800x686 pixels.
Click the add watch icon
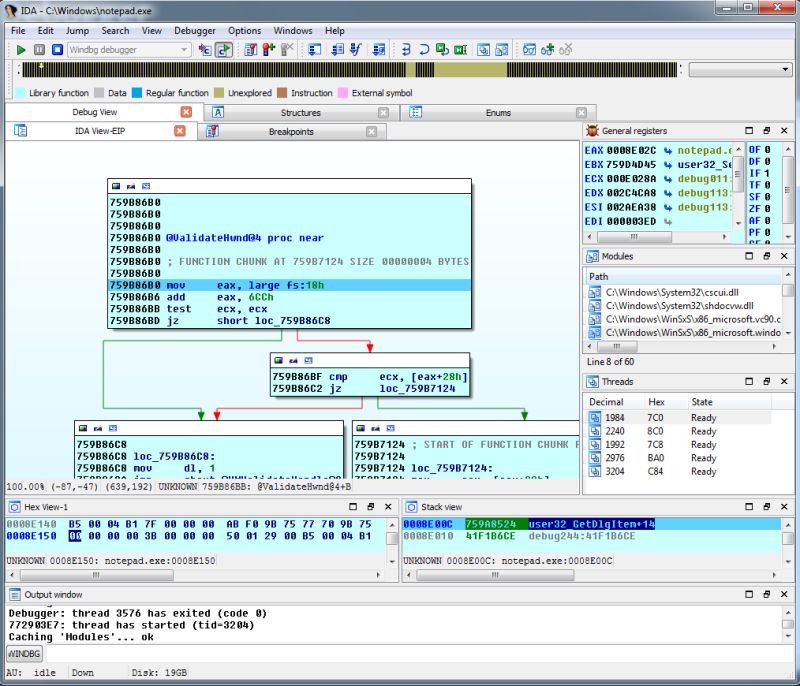pos(547,49)
